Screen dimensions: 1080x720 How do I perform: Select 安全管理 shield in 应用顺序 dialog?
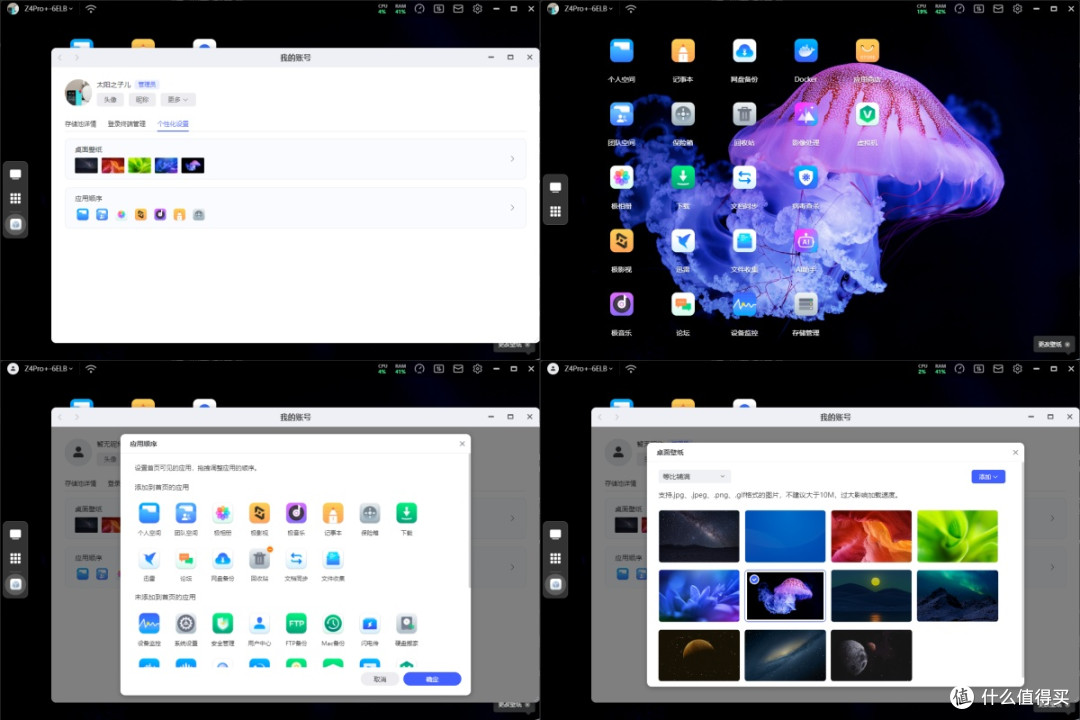[x=222, y=624]
